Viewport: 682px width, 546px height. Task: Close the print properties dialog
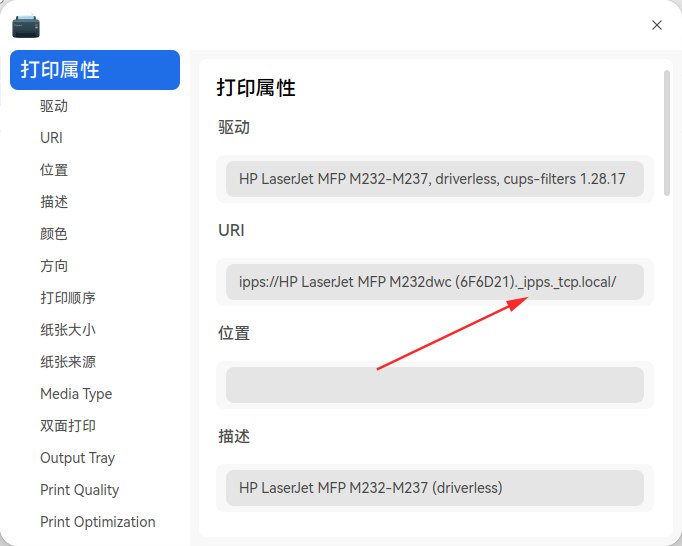click(657, 25)
